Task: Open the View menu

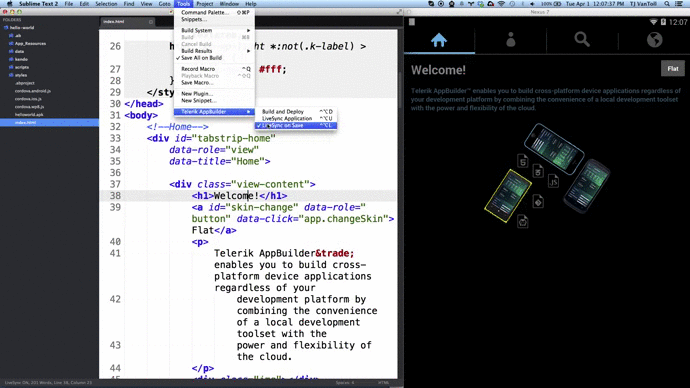Action: coord(146,4)
